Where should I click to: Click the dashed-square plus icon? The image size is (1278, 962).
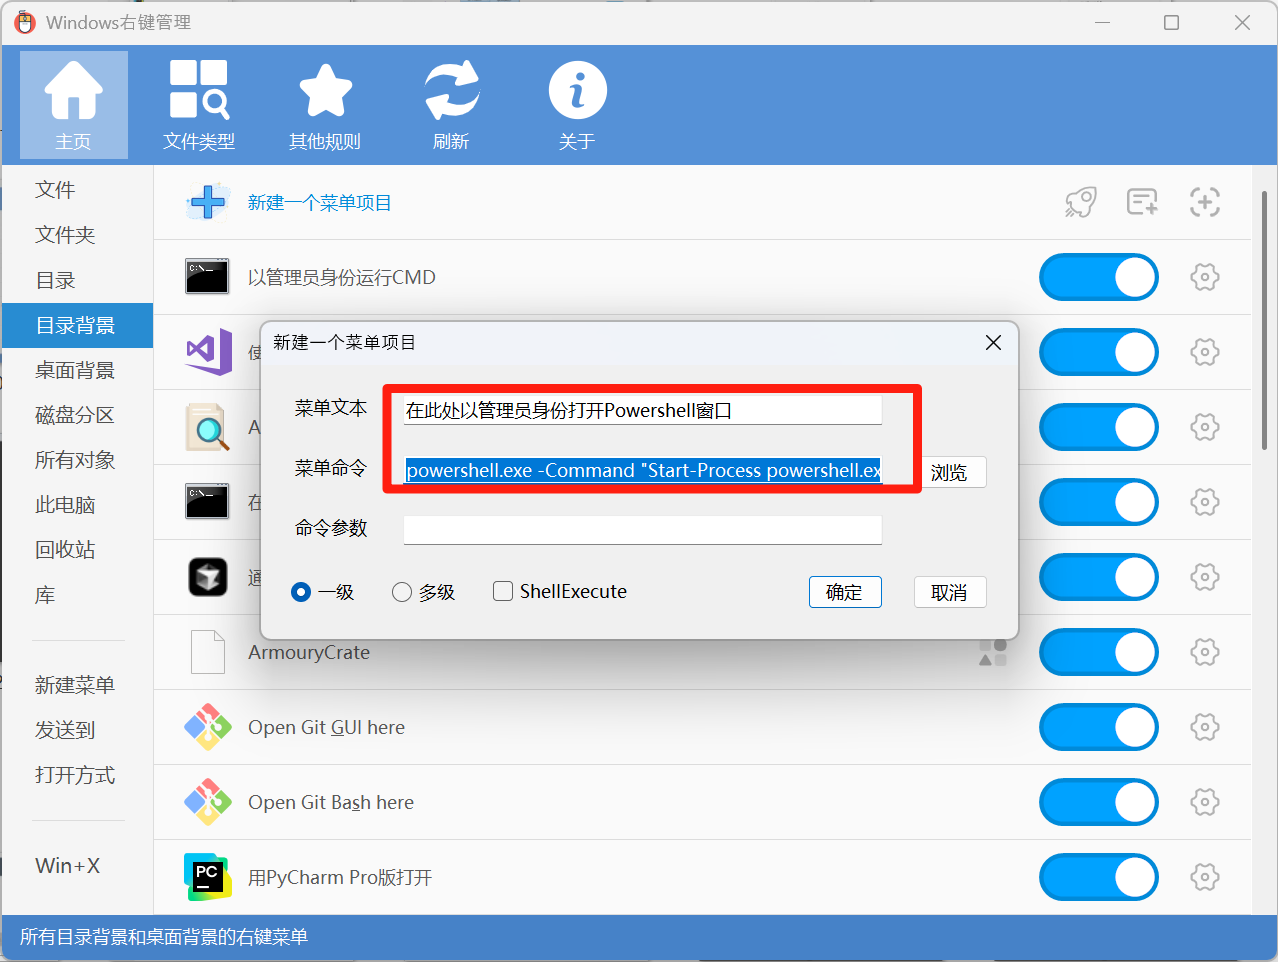[1205, 202]
